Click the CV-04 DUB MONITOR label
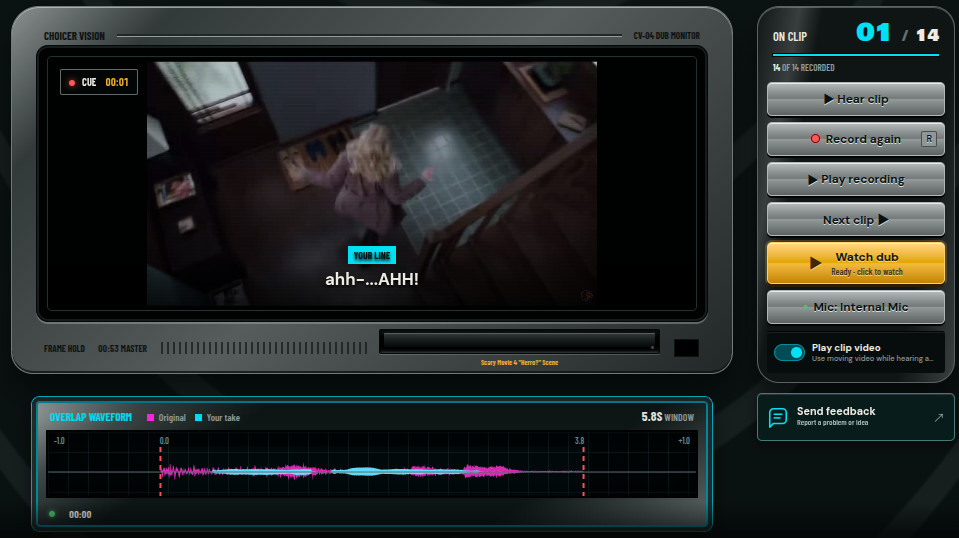Viewport: 959px width, 538px height. pyautogui.click(x=667, y=36)
